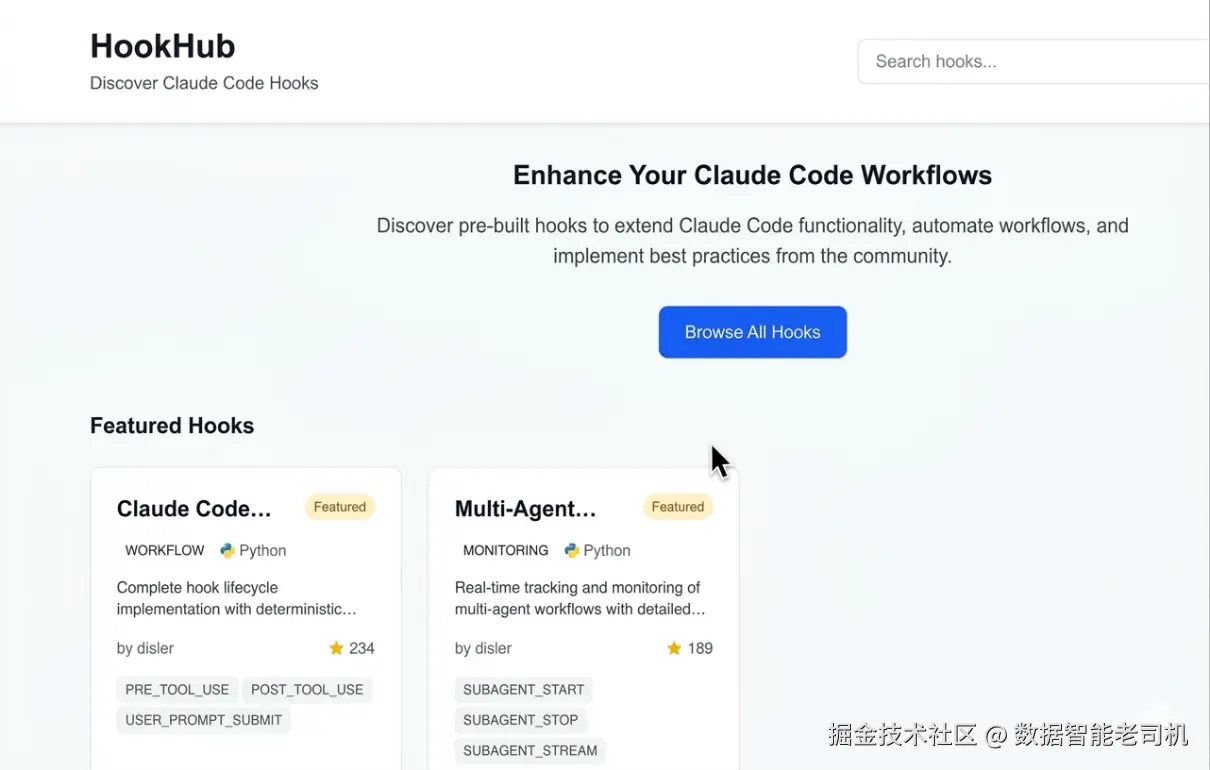Click the PRE_TOOL_USE tag
Screen dimensions: 1210x770
(177, 690)
